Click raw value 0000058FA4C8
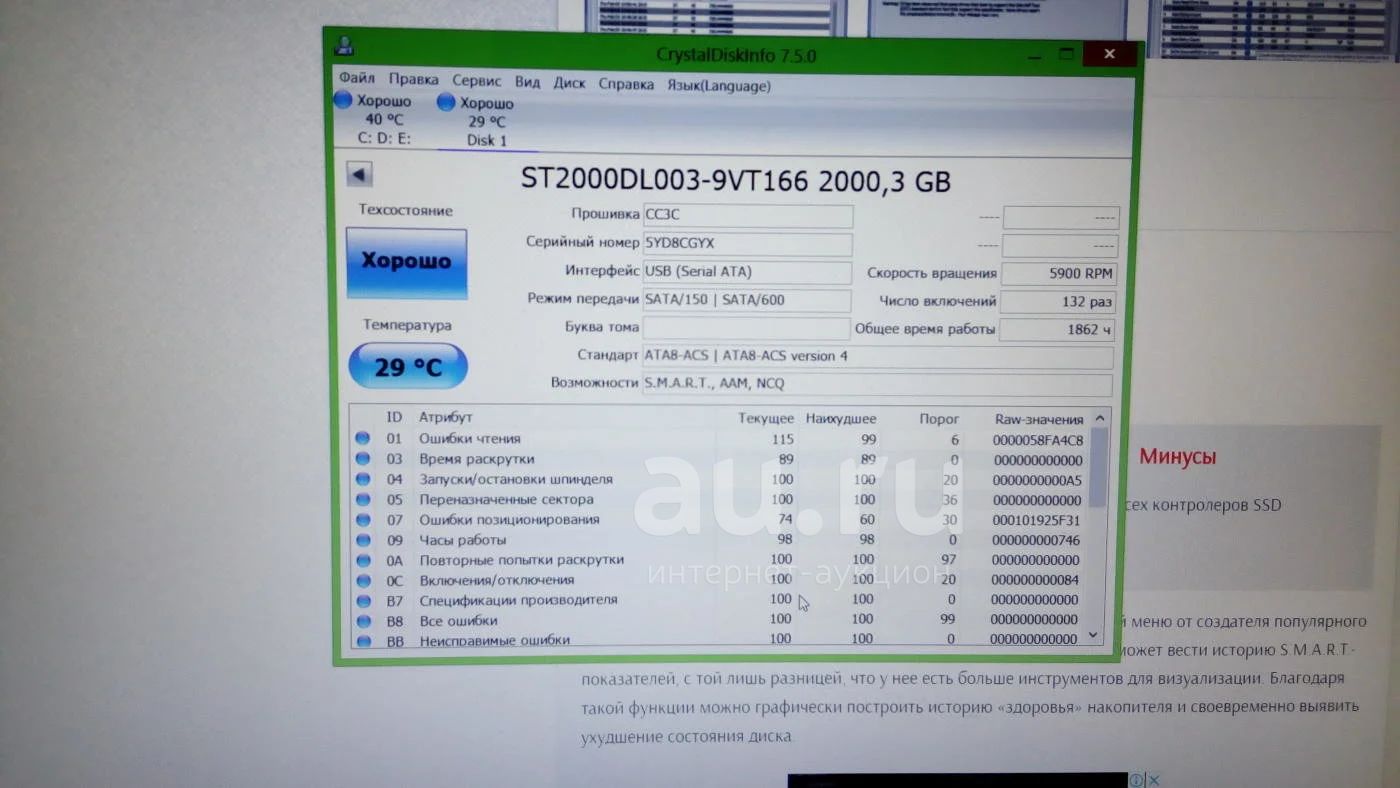This screenshot has width=1400, height=788. click(1037, 440)
